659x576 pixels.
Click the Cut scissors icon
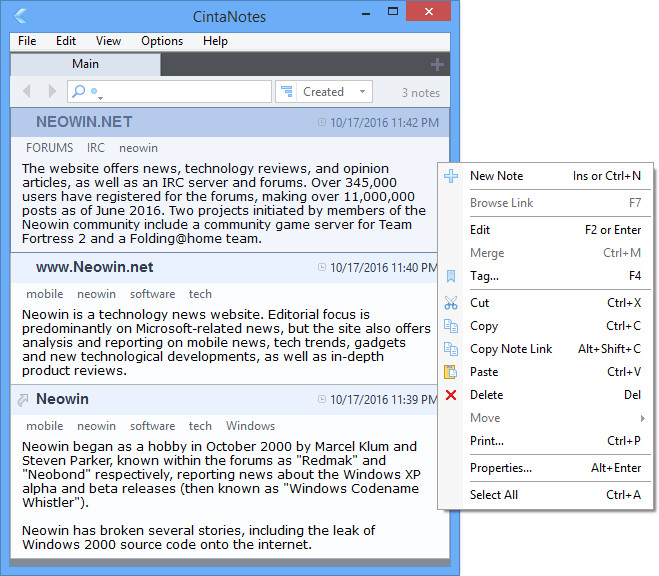click(x=451, y=303)
